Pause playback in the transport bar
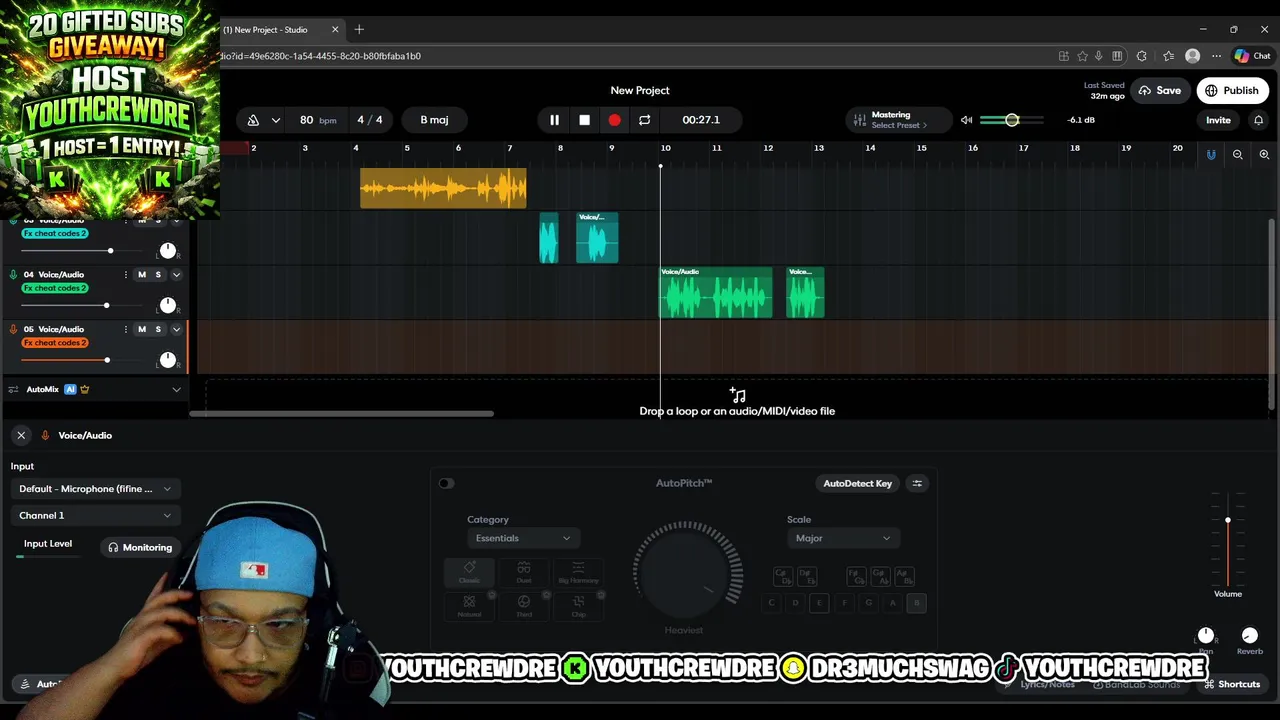This screenshot has width=1280, height=720. [x=554, y=120]
